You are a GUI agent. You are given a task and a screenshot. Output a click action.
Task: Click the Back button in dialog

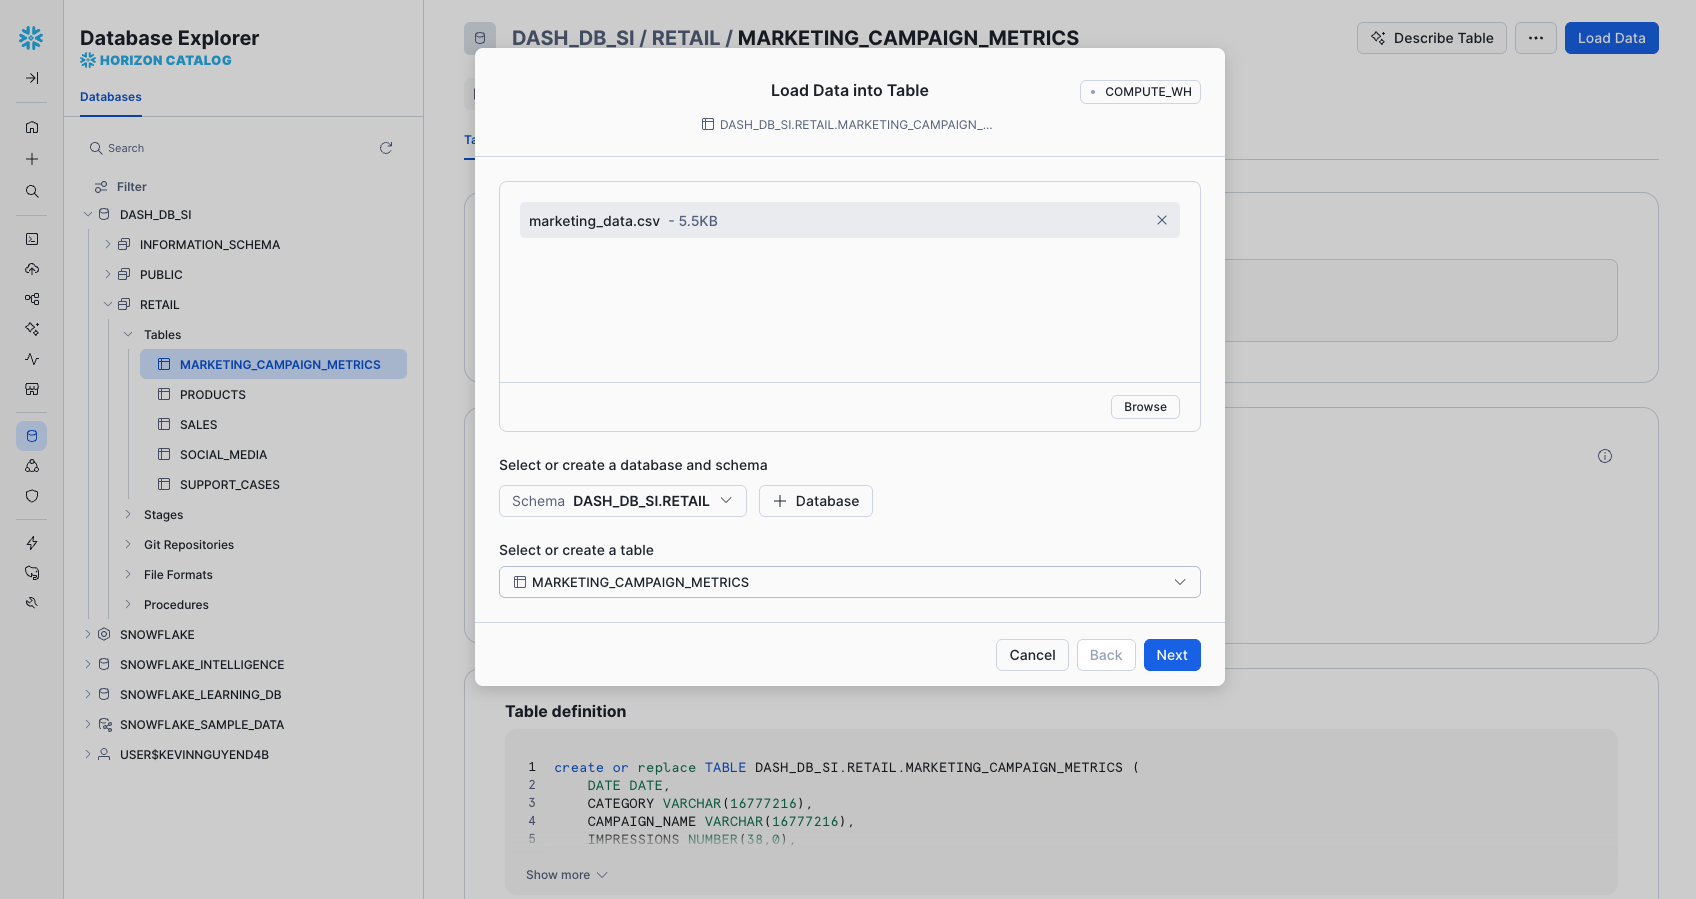click(1106, 655)
